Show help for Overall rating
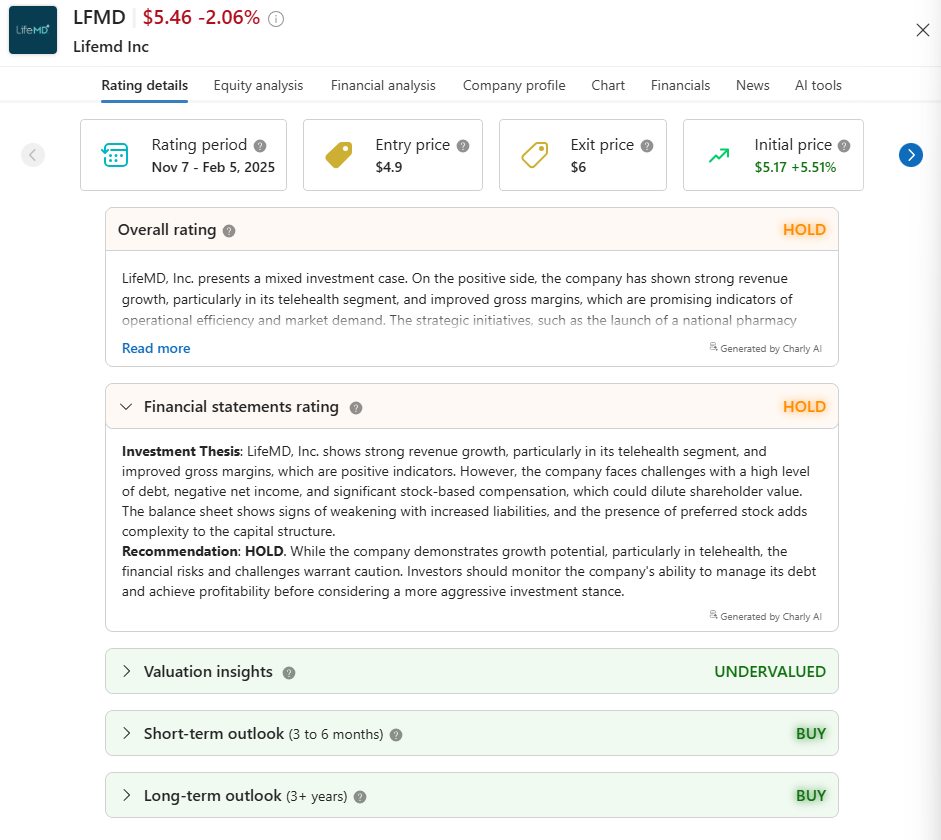 pos(229,231)
